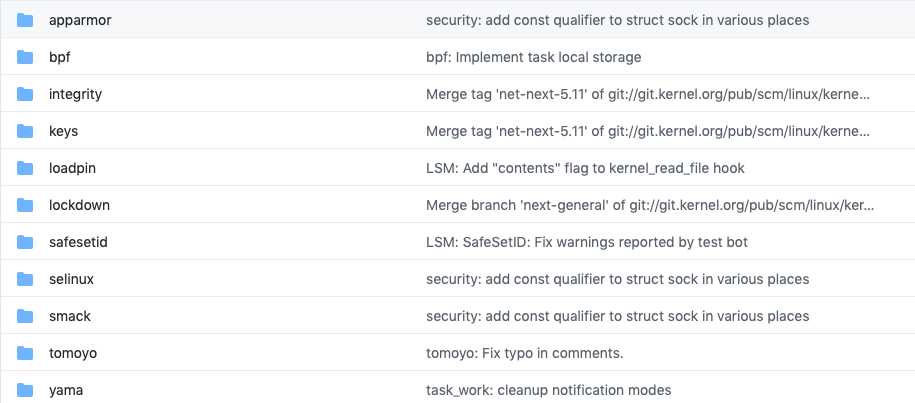Navigate into the selinux directory
The width and height of the screenshot is (915, 403).
[71, 279]
